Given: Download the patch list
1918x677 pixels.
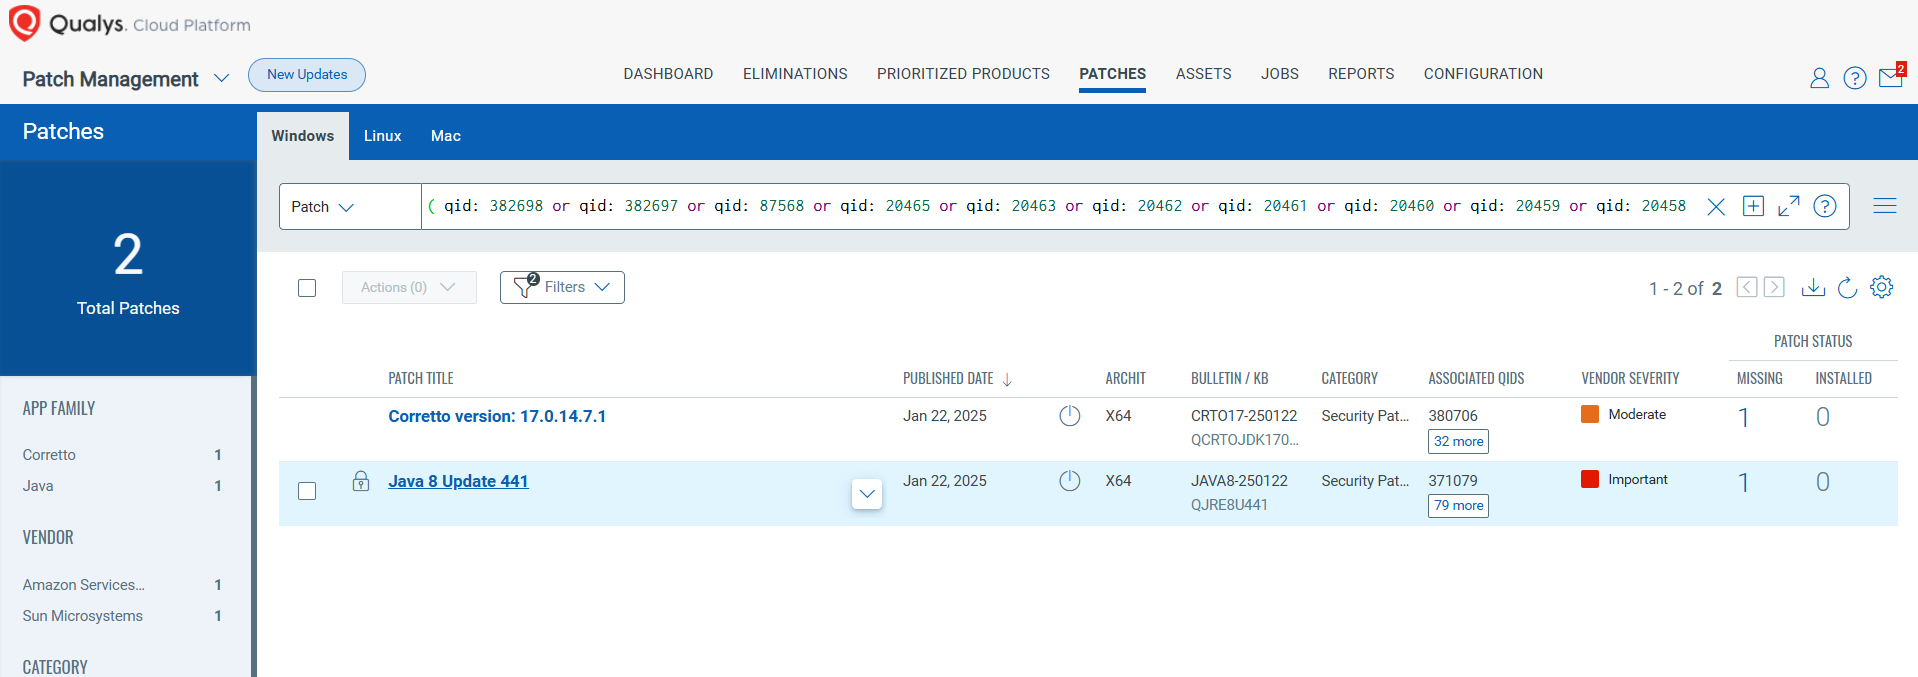Looking at the screenshot, I should point(1813,288).
